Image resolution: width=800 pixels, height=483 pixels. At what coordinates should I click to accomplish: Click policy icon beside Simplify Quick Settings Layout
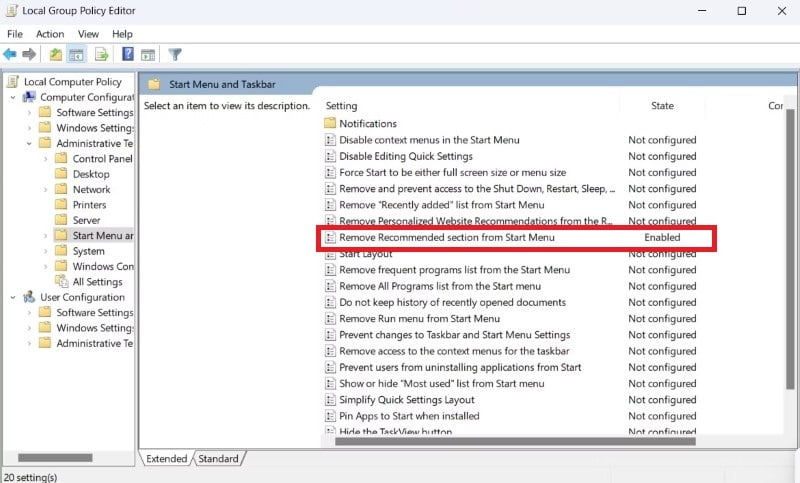point(330,400)
